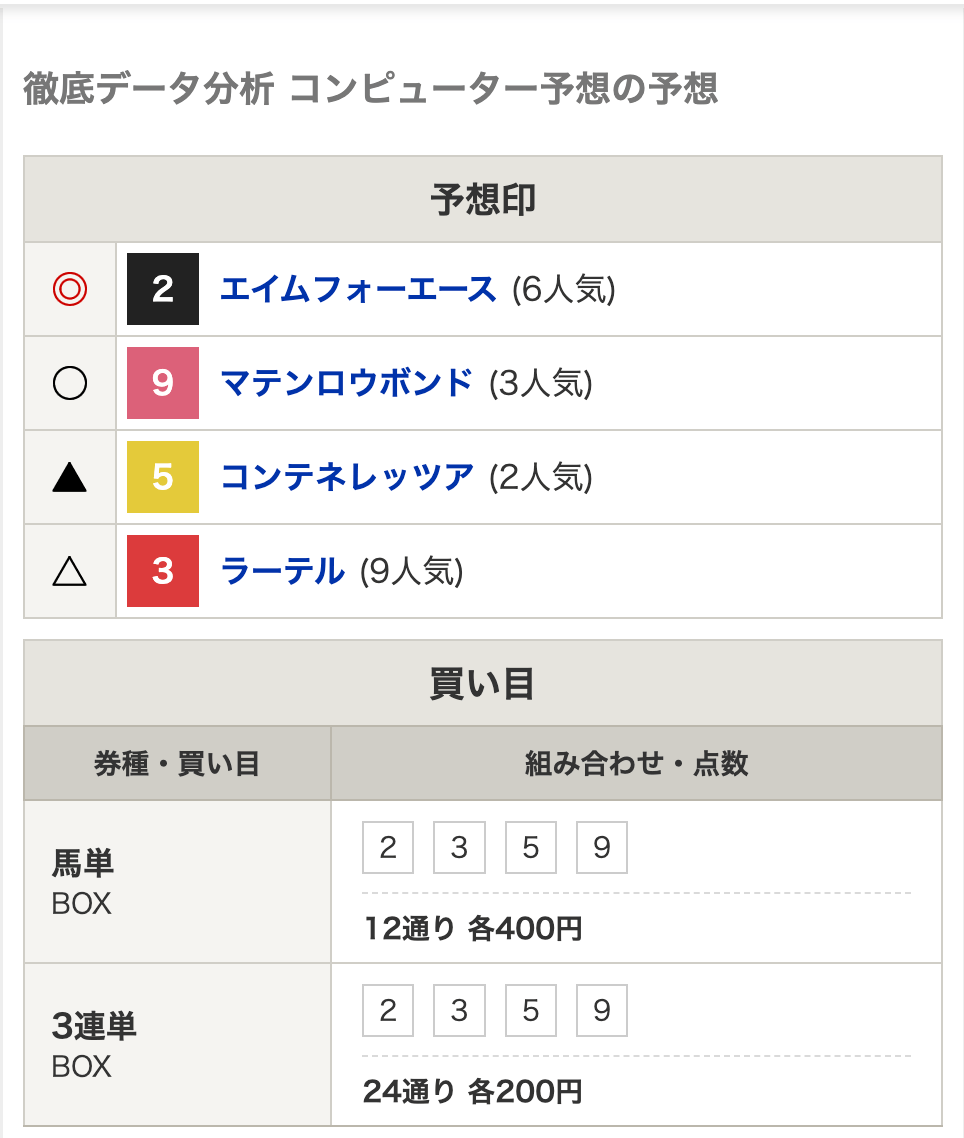Click the single circle prediction mark
The height and width of the screenshot is (1138, 964).
70,382
